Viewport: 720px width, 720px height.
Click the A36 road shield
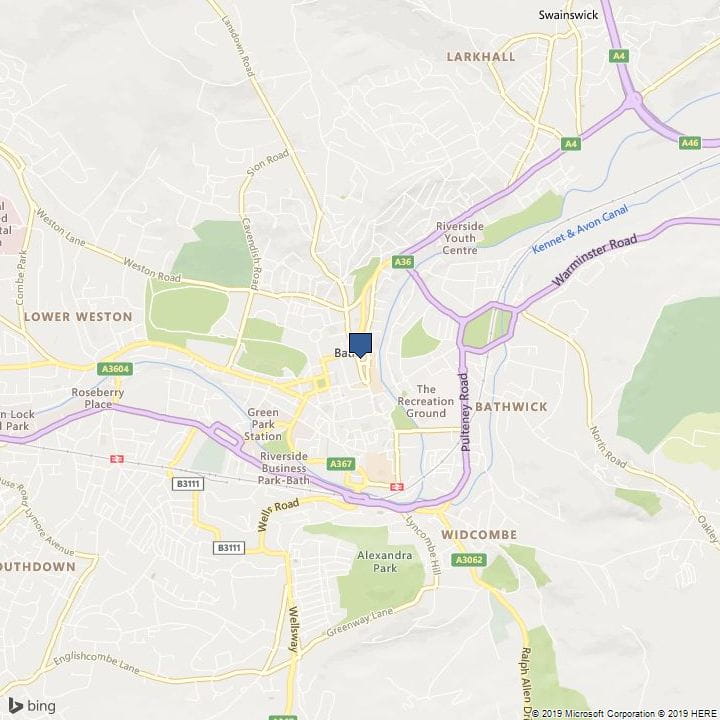click(403, 262)
